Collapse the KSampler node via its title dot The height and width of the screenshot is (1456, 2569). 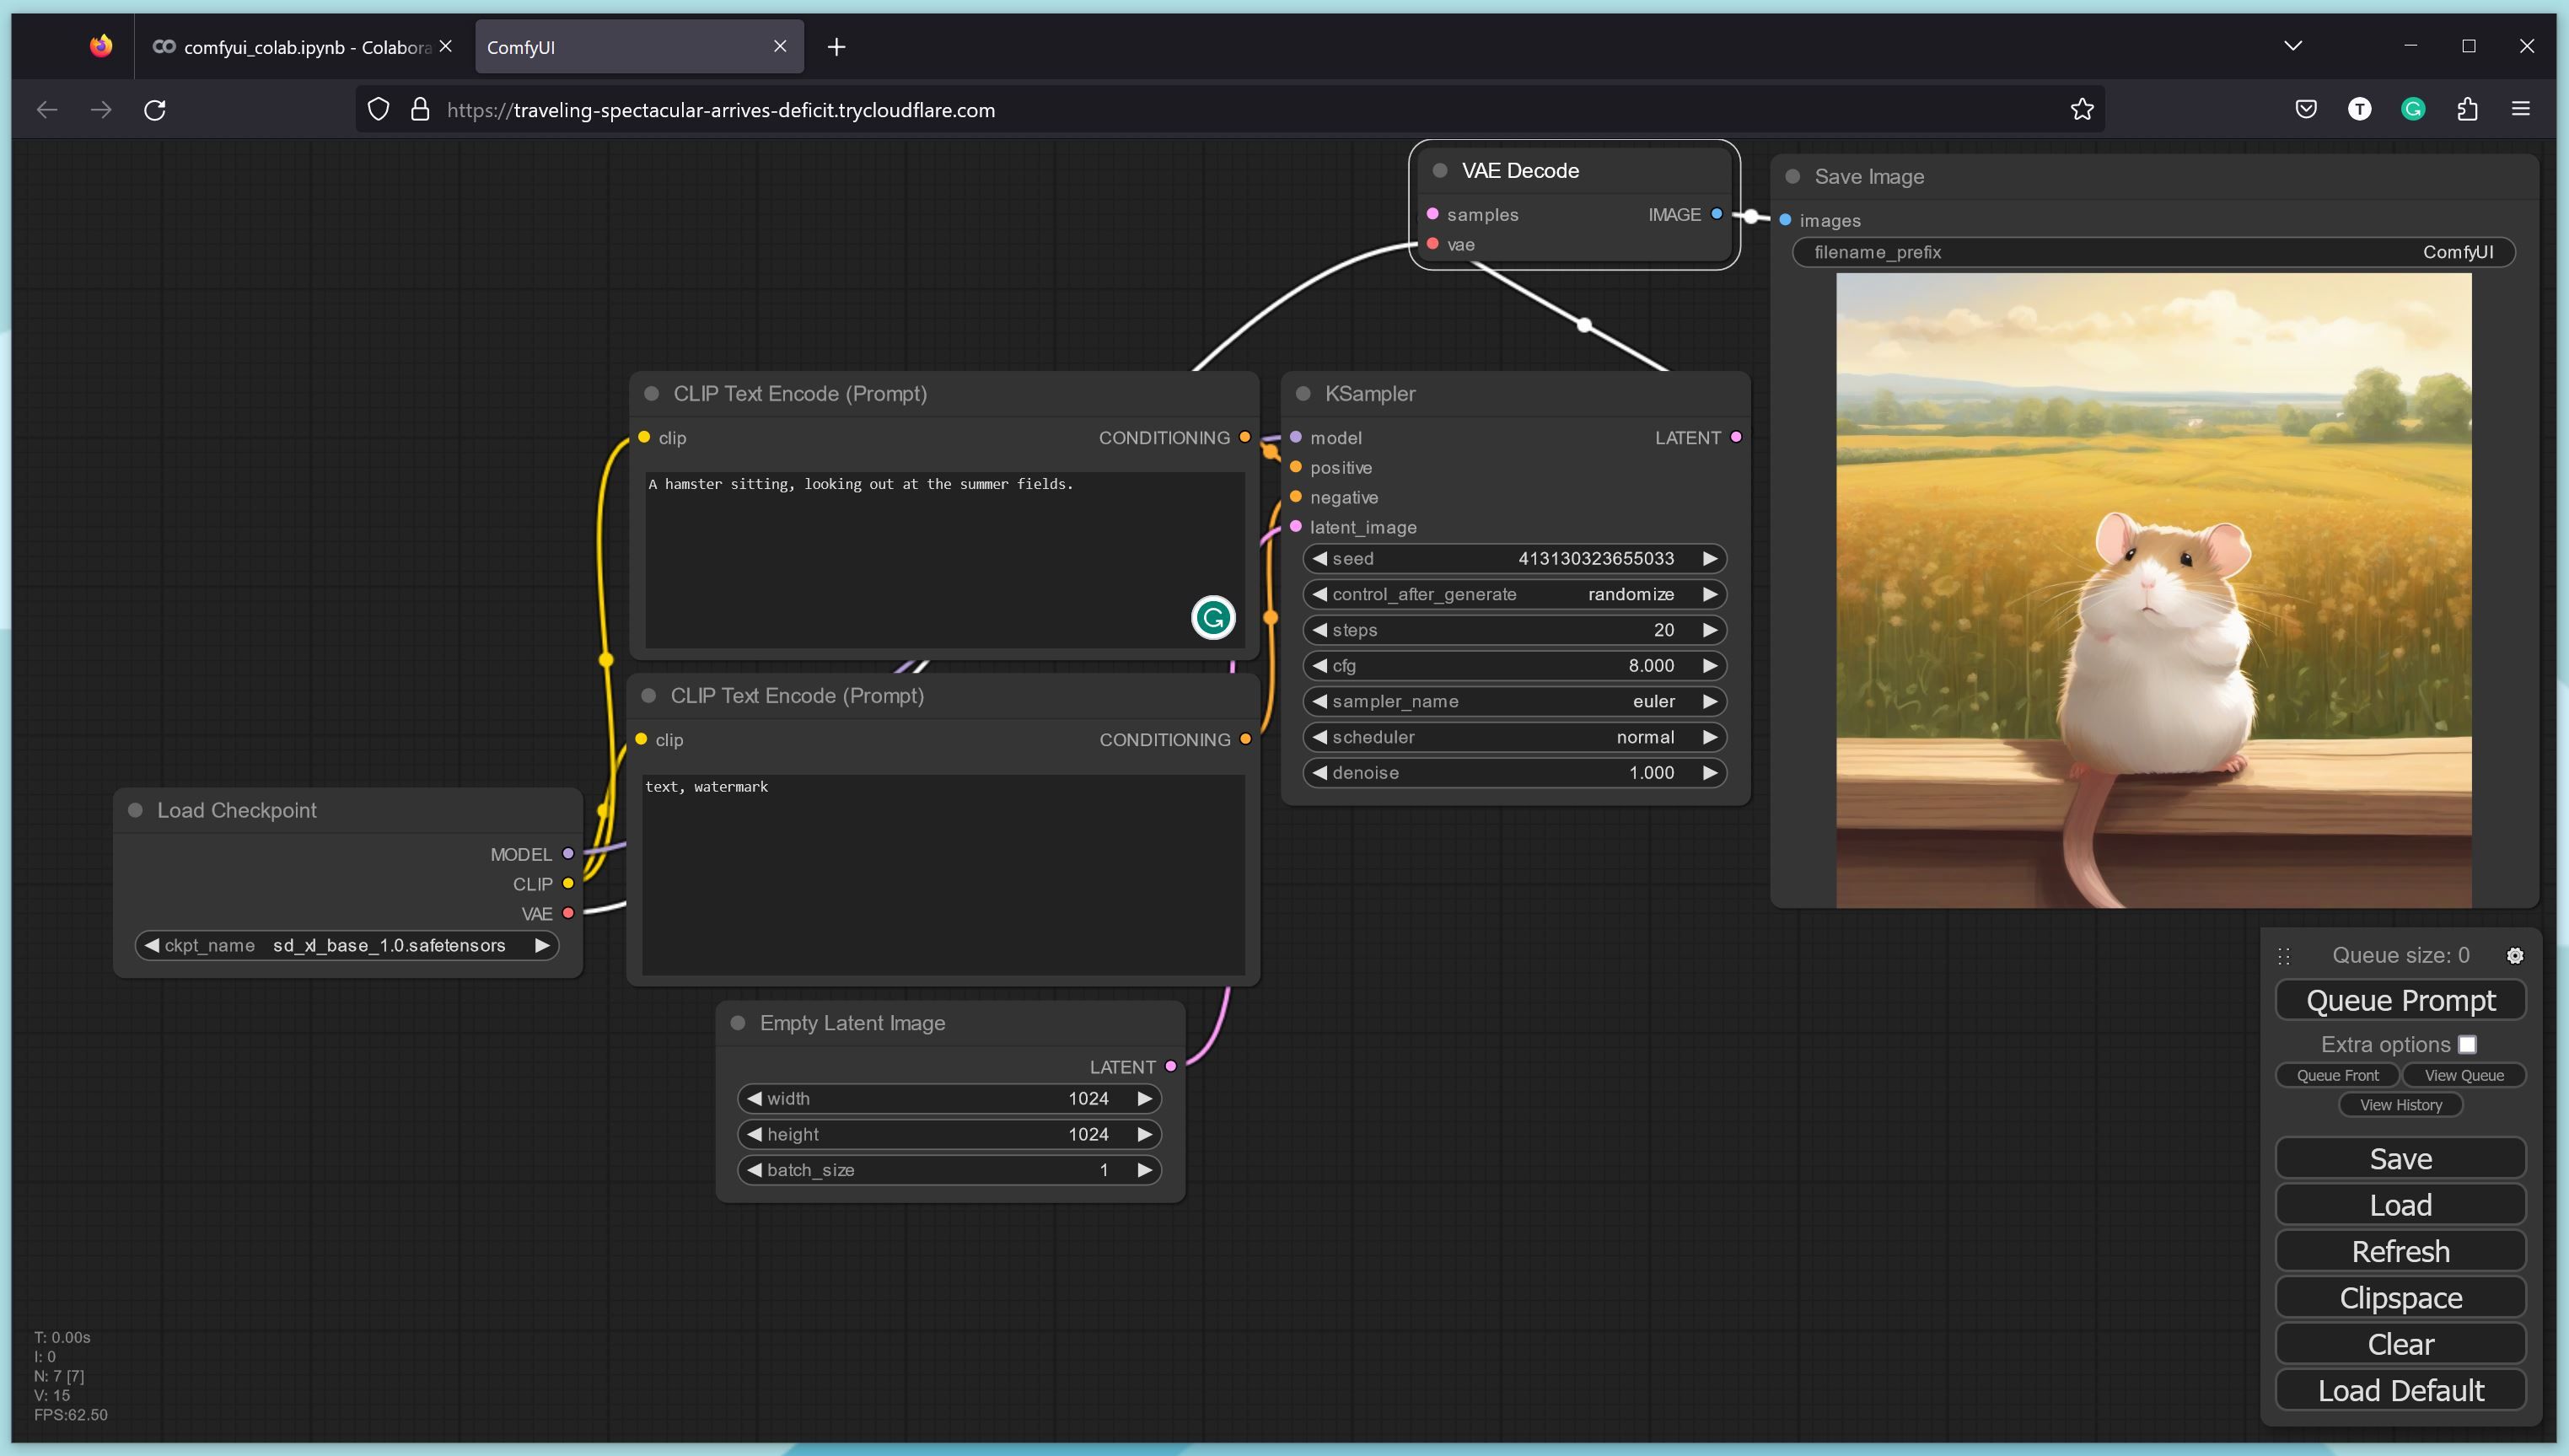(x=1302, y=394)
